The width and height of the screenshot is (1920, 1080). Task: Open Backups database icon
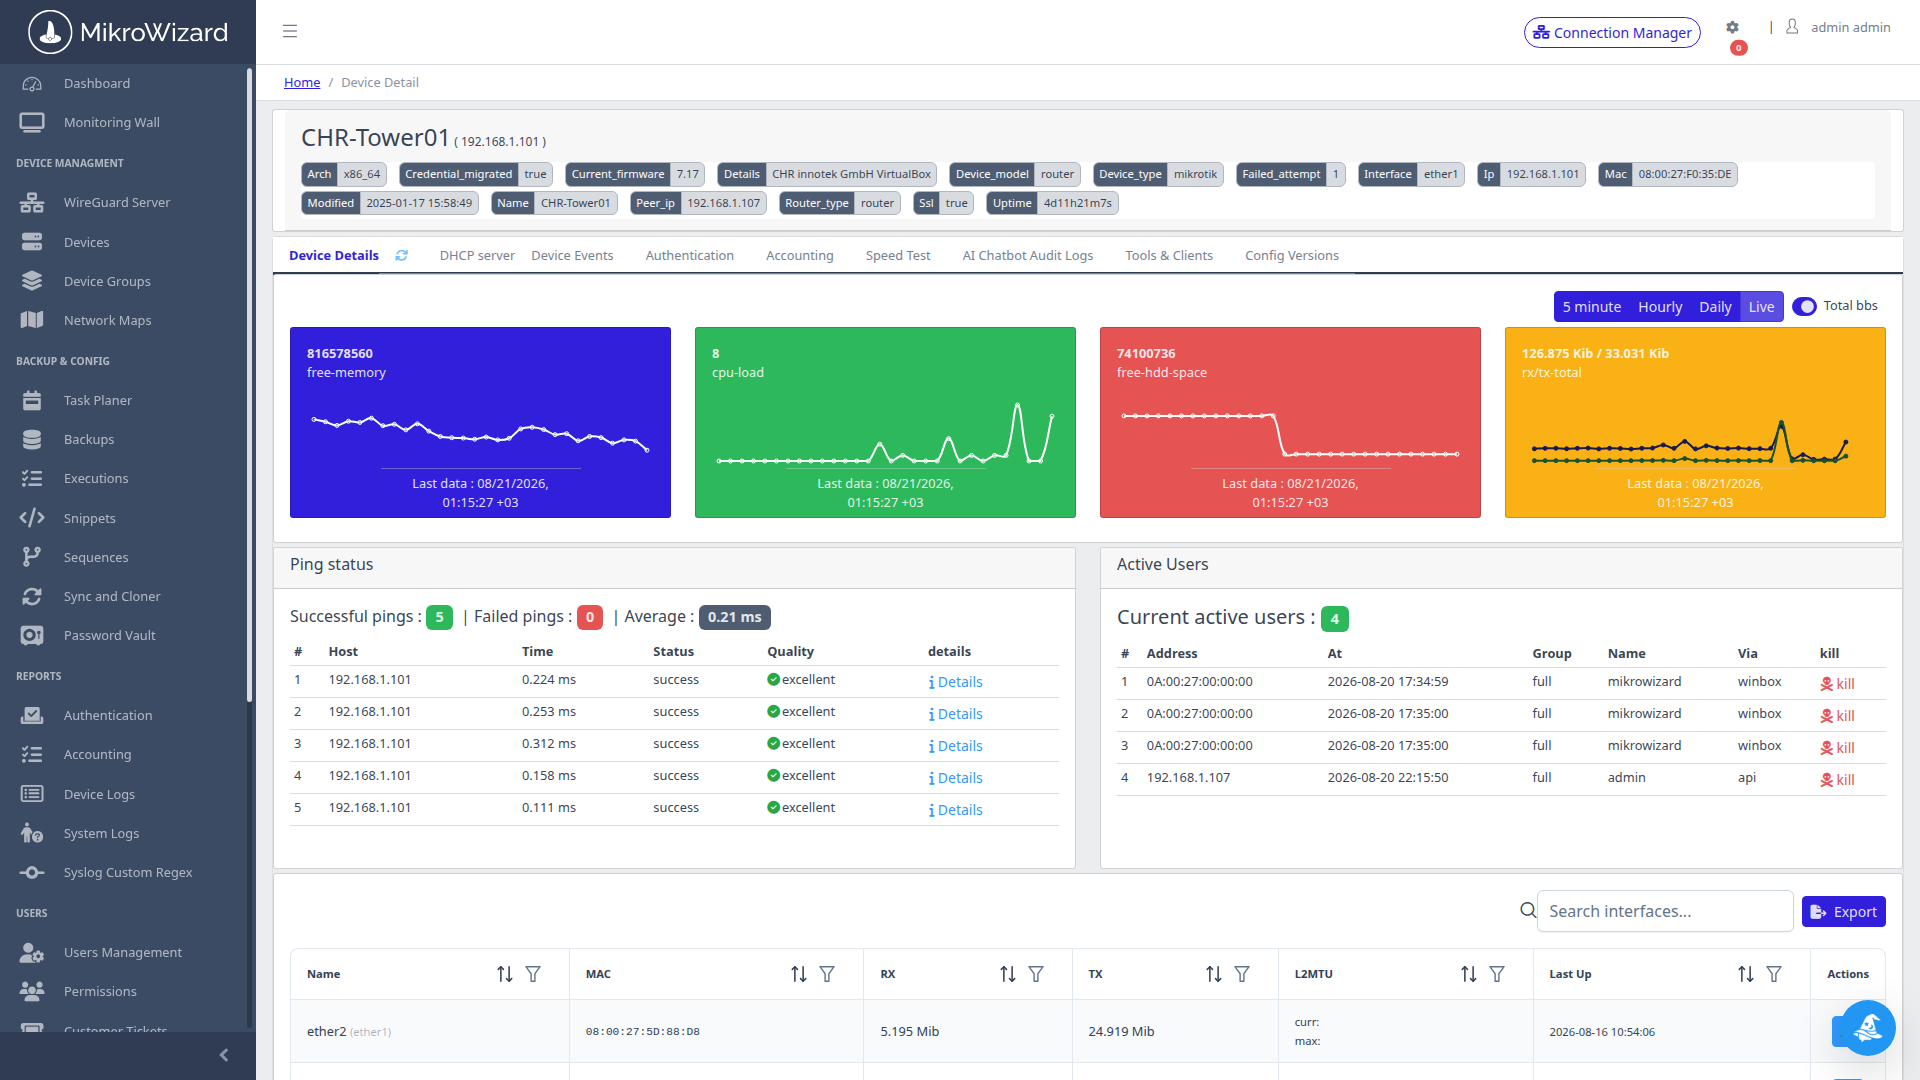pyautogui.click(x=32, y=439)
